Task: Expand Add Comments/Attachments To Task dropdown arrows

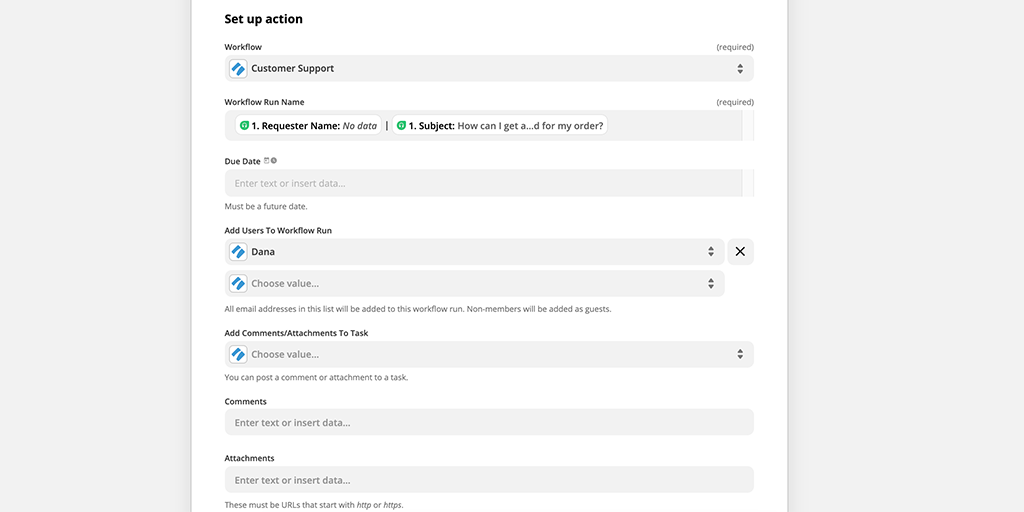Action: 740,354
